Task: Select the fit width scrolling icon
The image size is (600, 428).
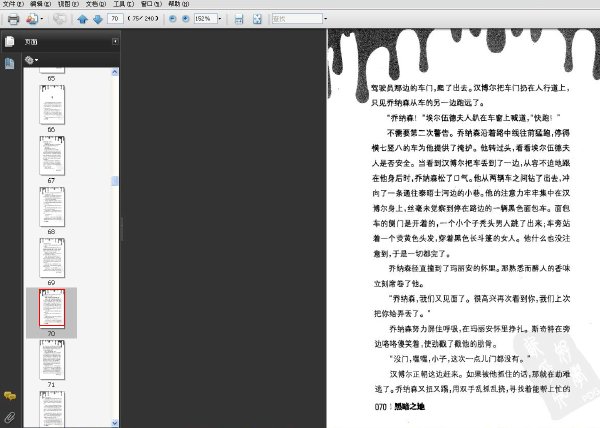Action: coord(239,19)
